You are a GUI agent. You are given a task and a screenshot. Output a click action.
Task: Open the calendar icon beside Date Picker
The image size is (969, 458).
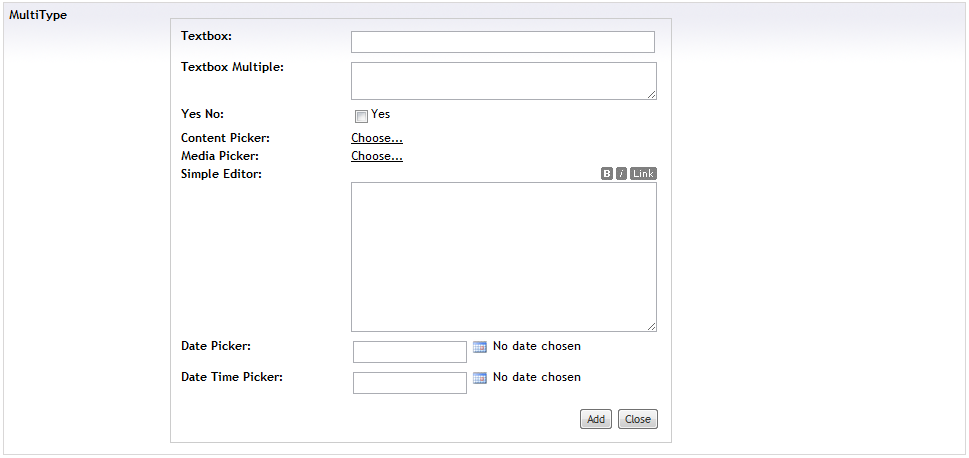coord(480,347)
